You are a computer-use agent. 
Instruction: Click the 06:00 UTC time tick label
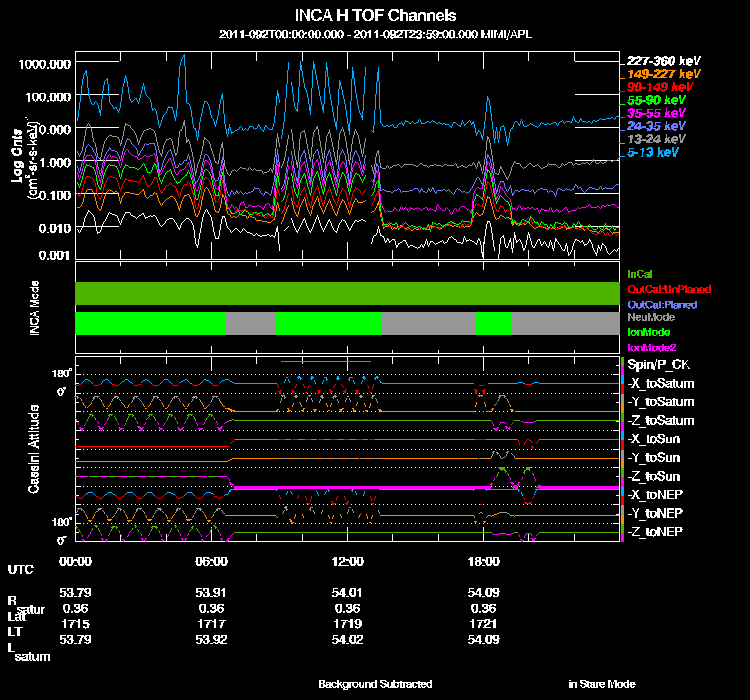click(x=212, y=562)
